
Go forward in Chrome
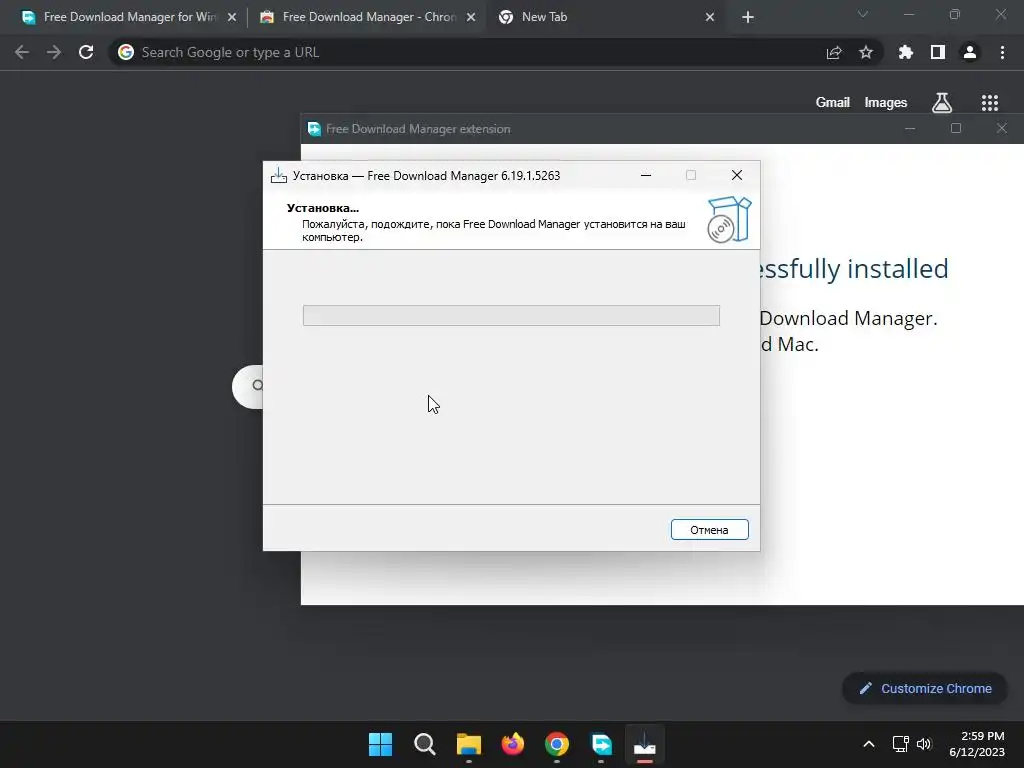click(x=54, y=52)
